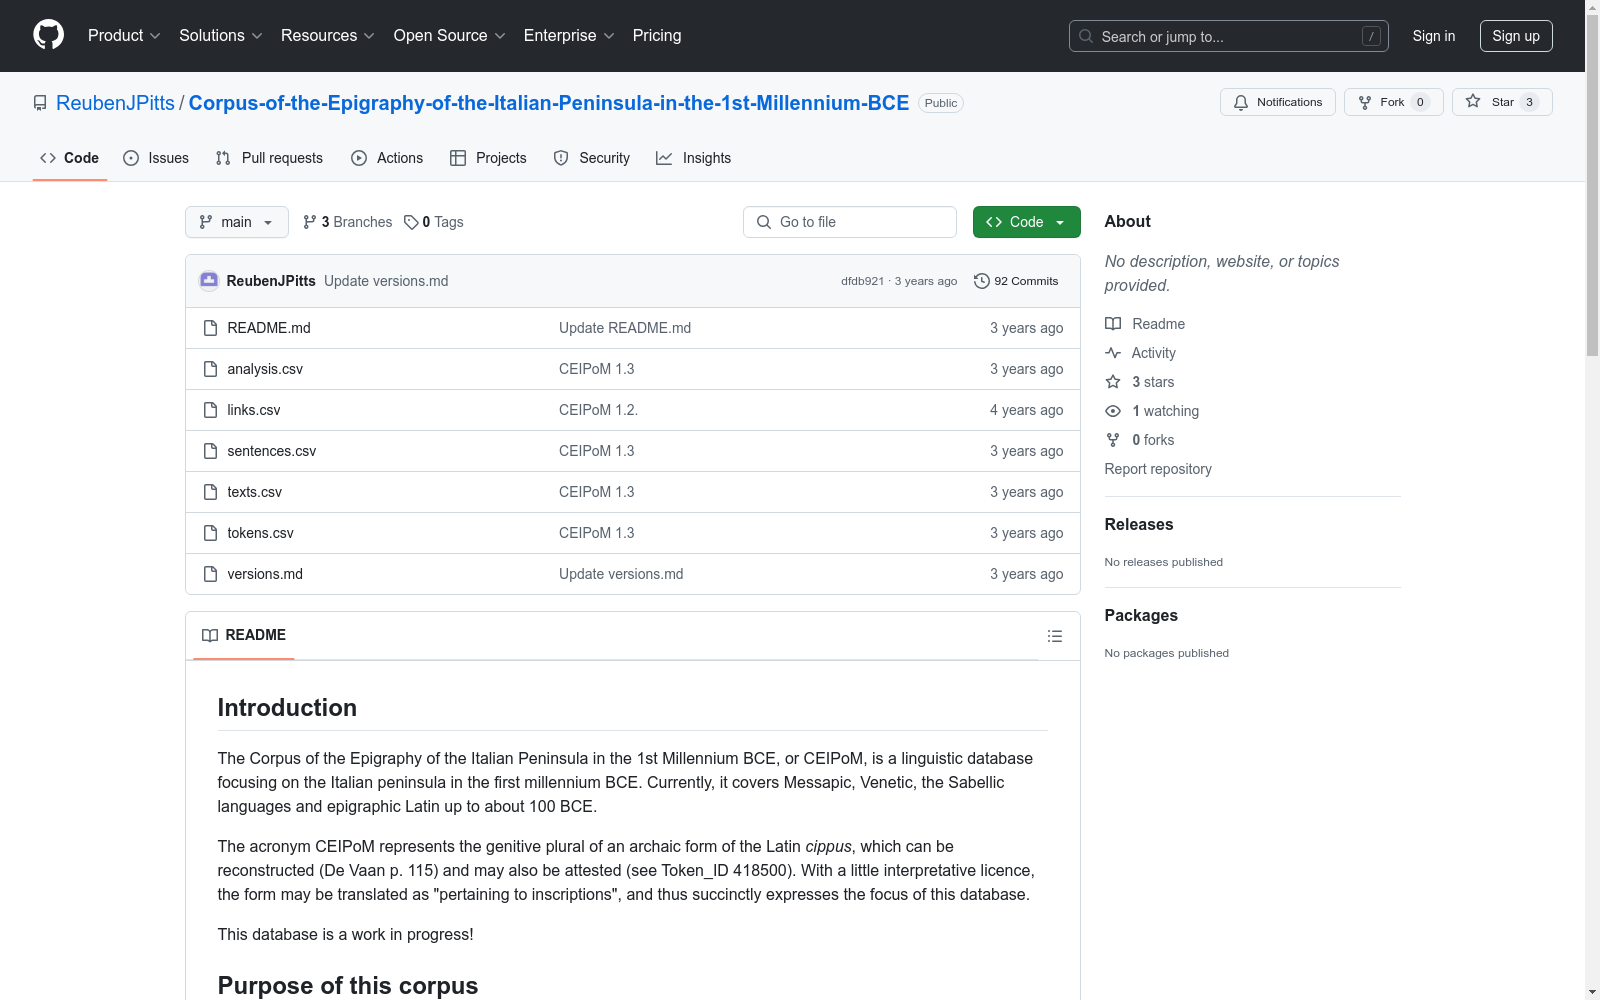Screen dimensions: 1600x1000
Task: Click the repository icon before owner name
Action: [40, 103]
